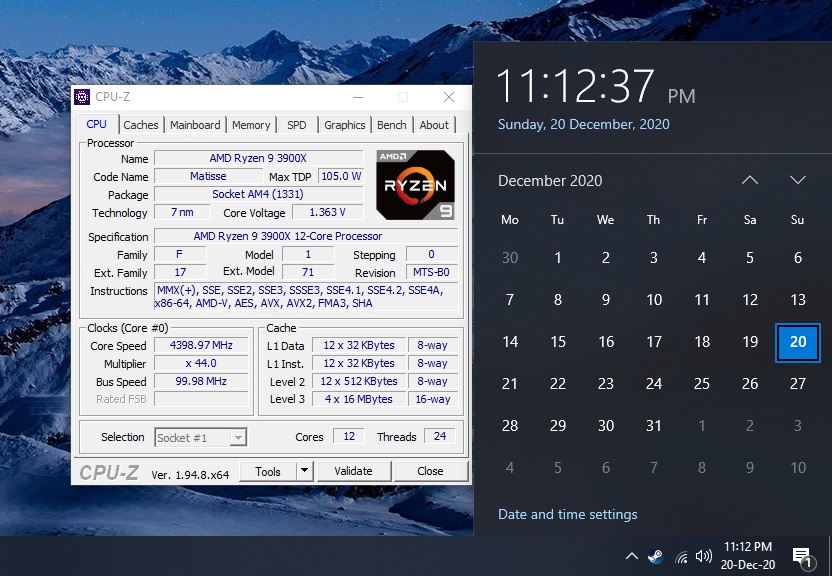
Task: Click the Validate button
Action: tap(353, 471)
